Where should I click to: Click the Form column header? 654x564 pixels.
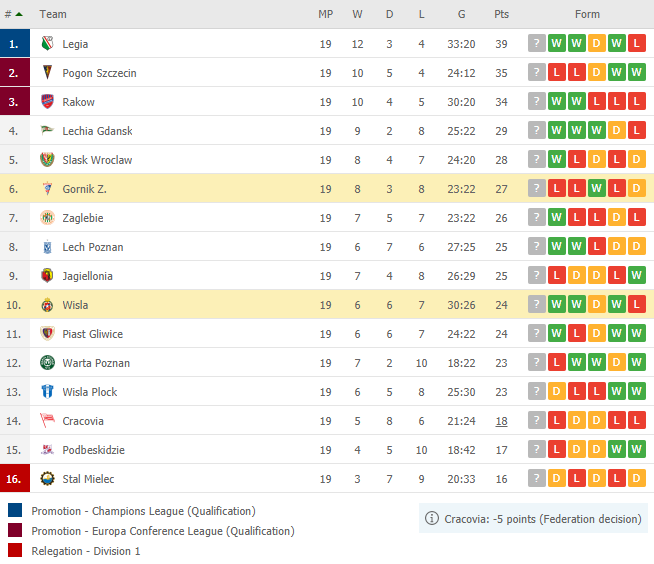point(587,14)
